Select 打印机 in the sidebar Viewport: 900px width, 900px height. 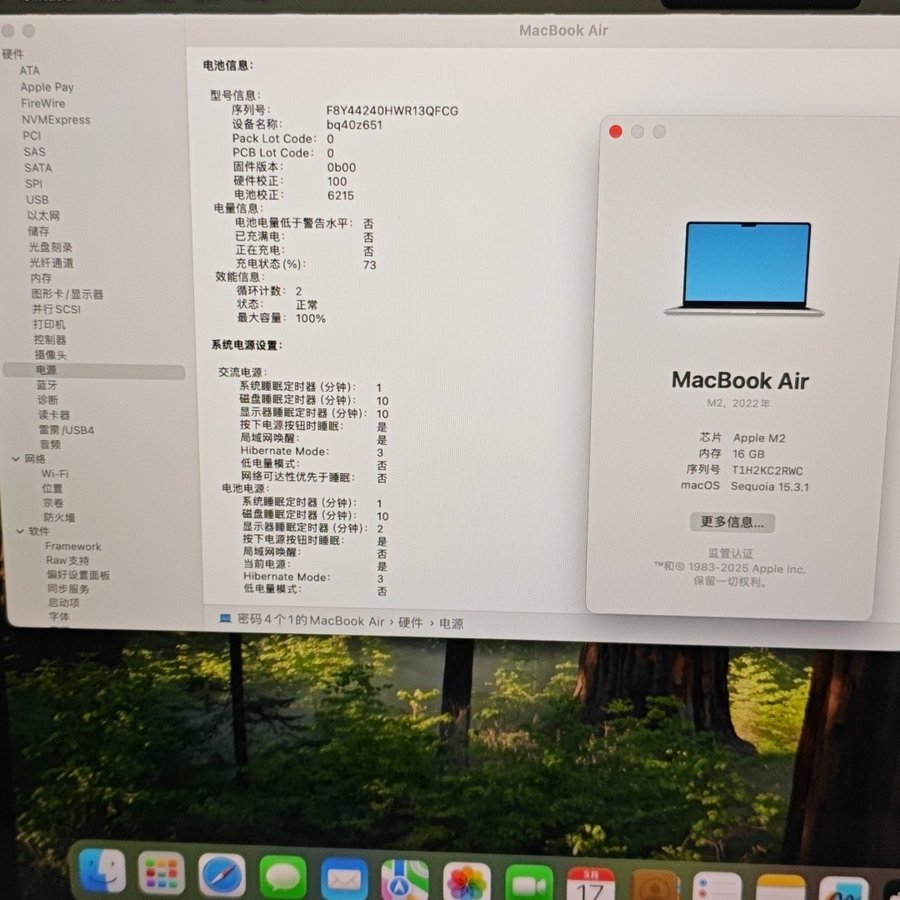click(49, 324)
